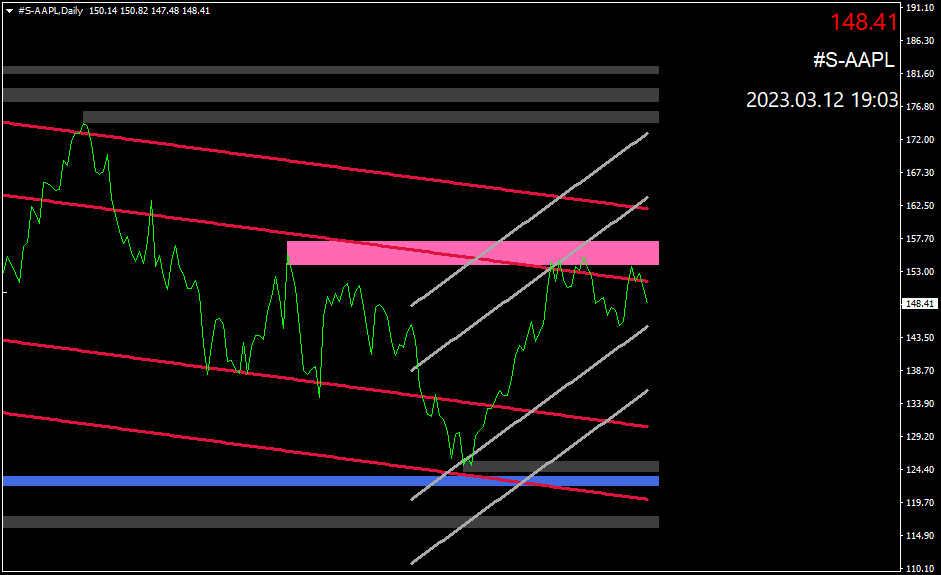Select the low value 147.48 in header
This screenshot has height=575, width=941.
165,11
